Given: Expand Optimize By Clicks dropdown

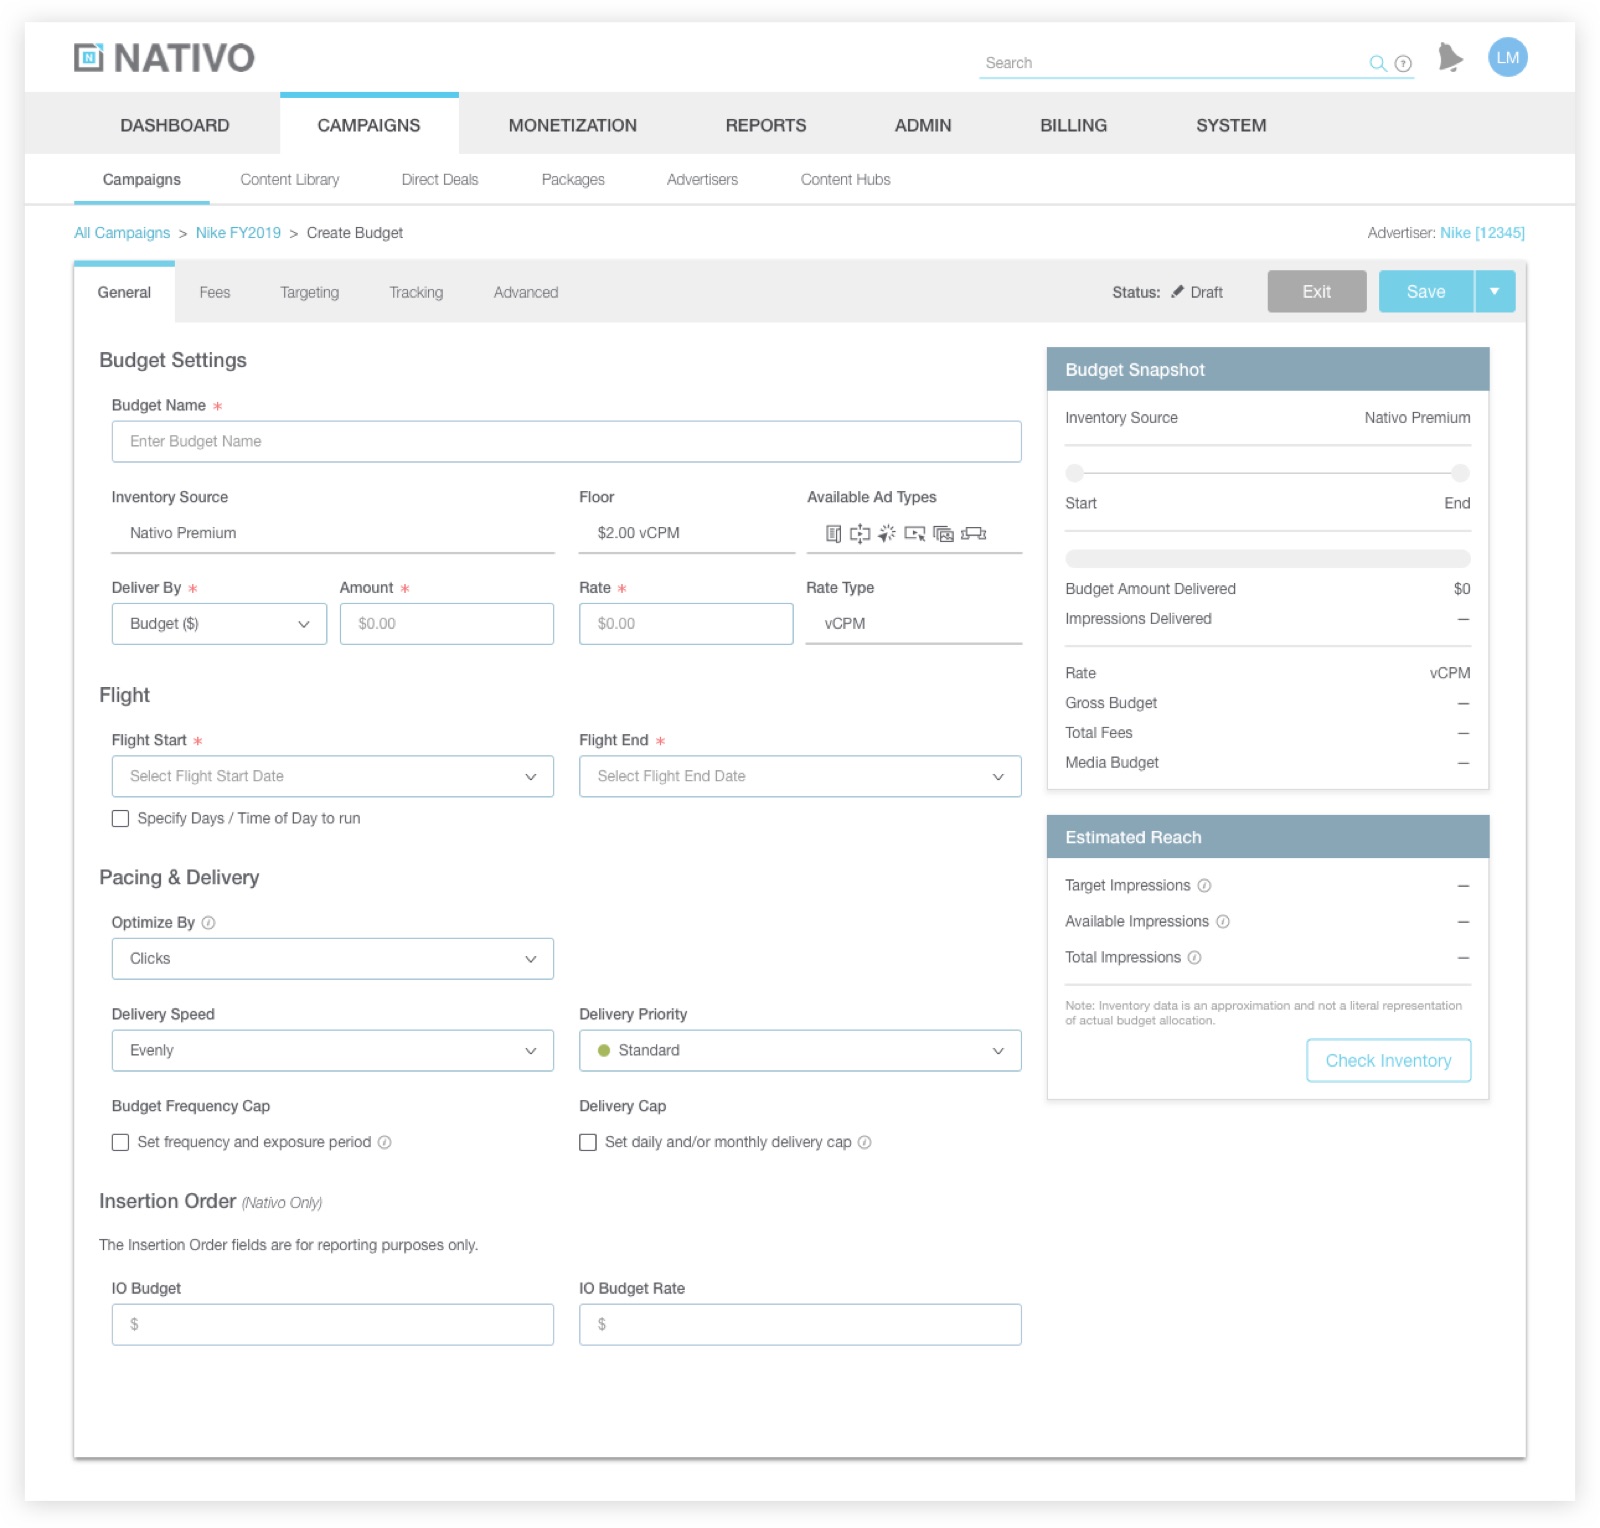Looking at the screenshot, I should point(332,959).
